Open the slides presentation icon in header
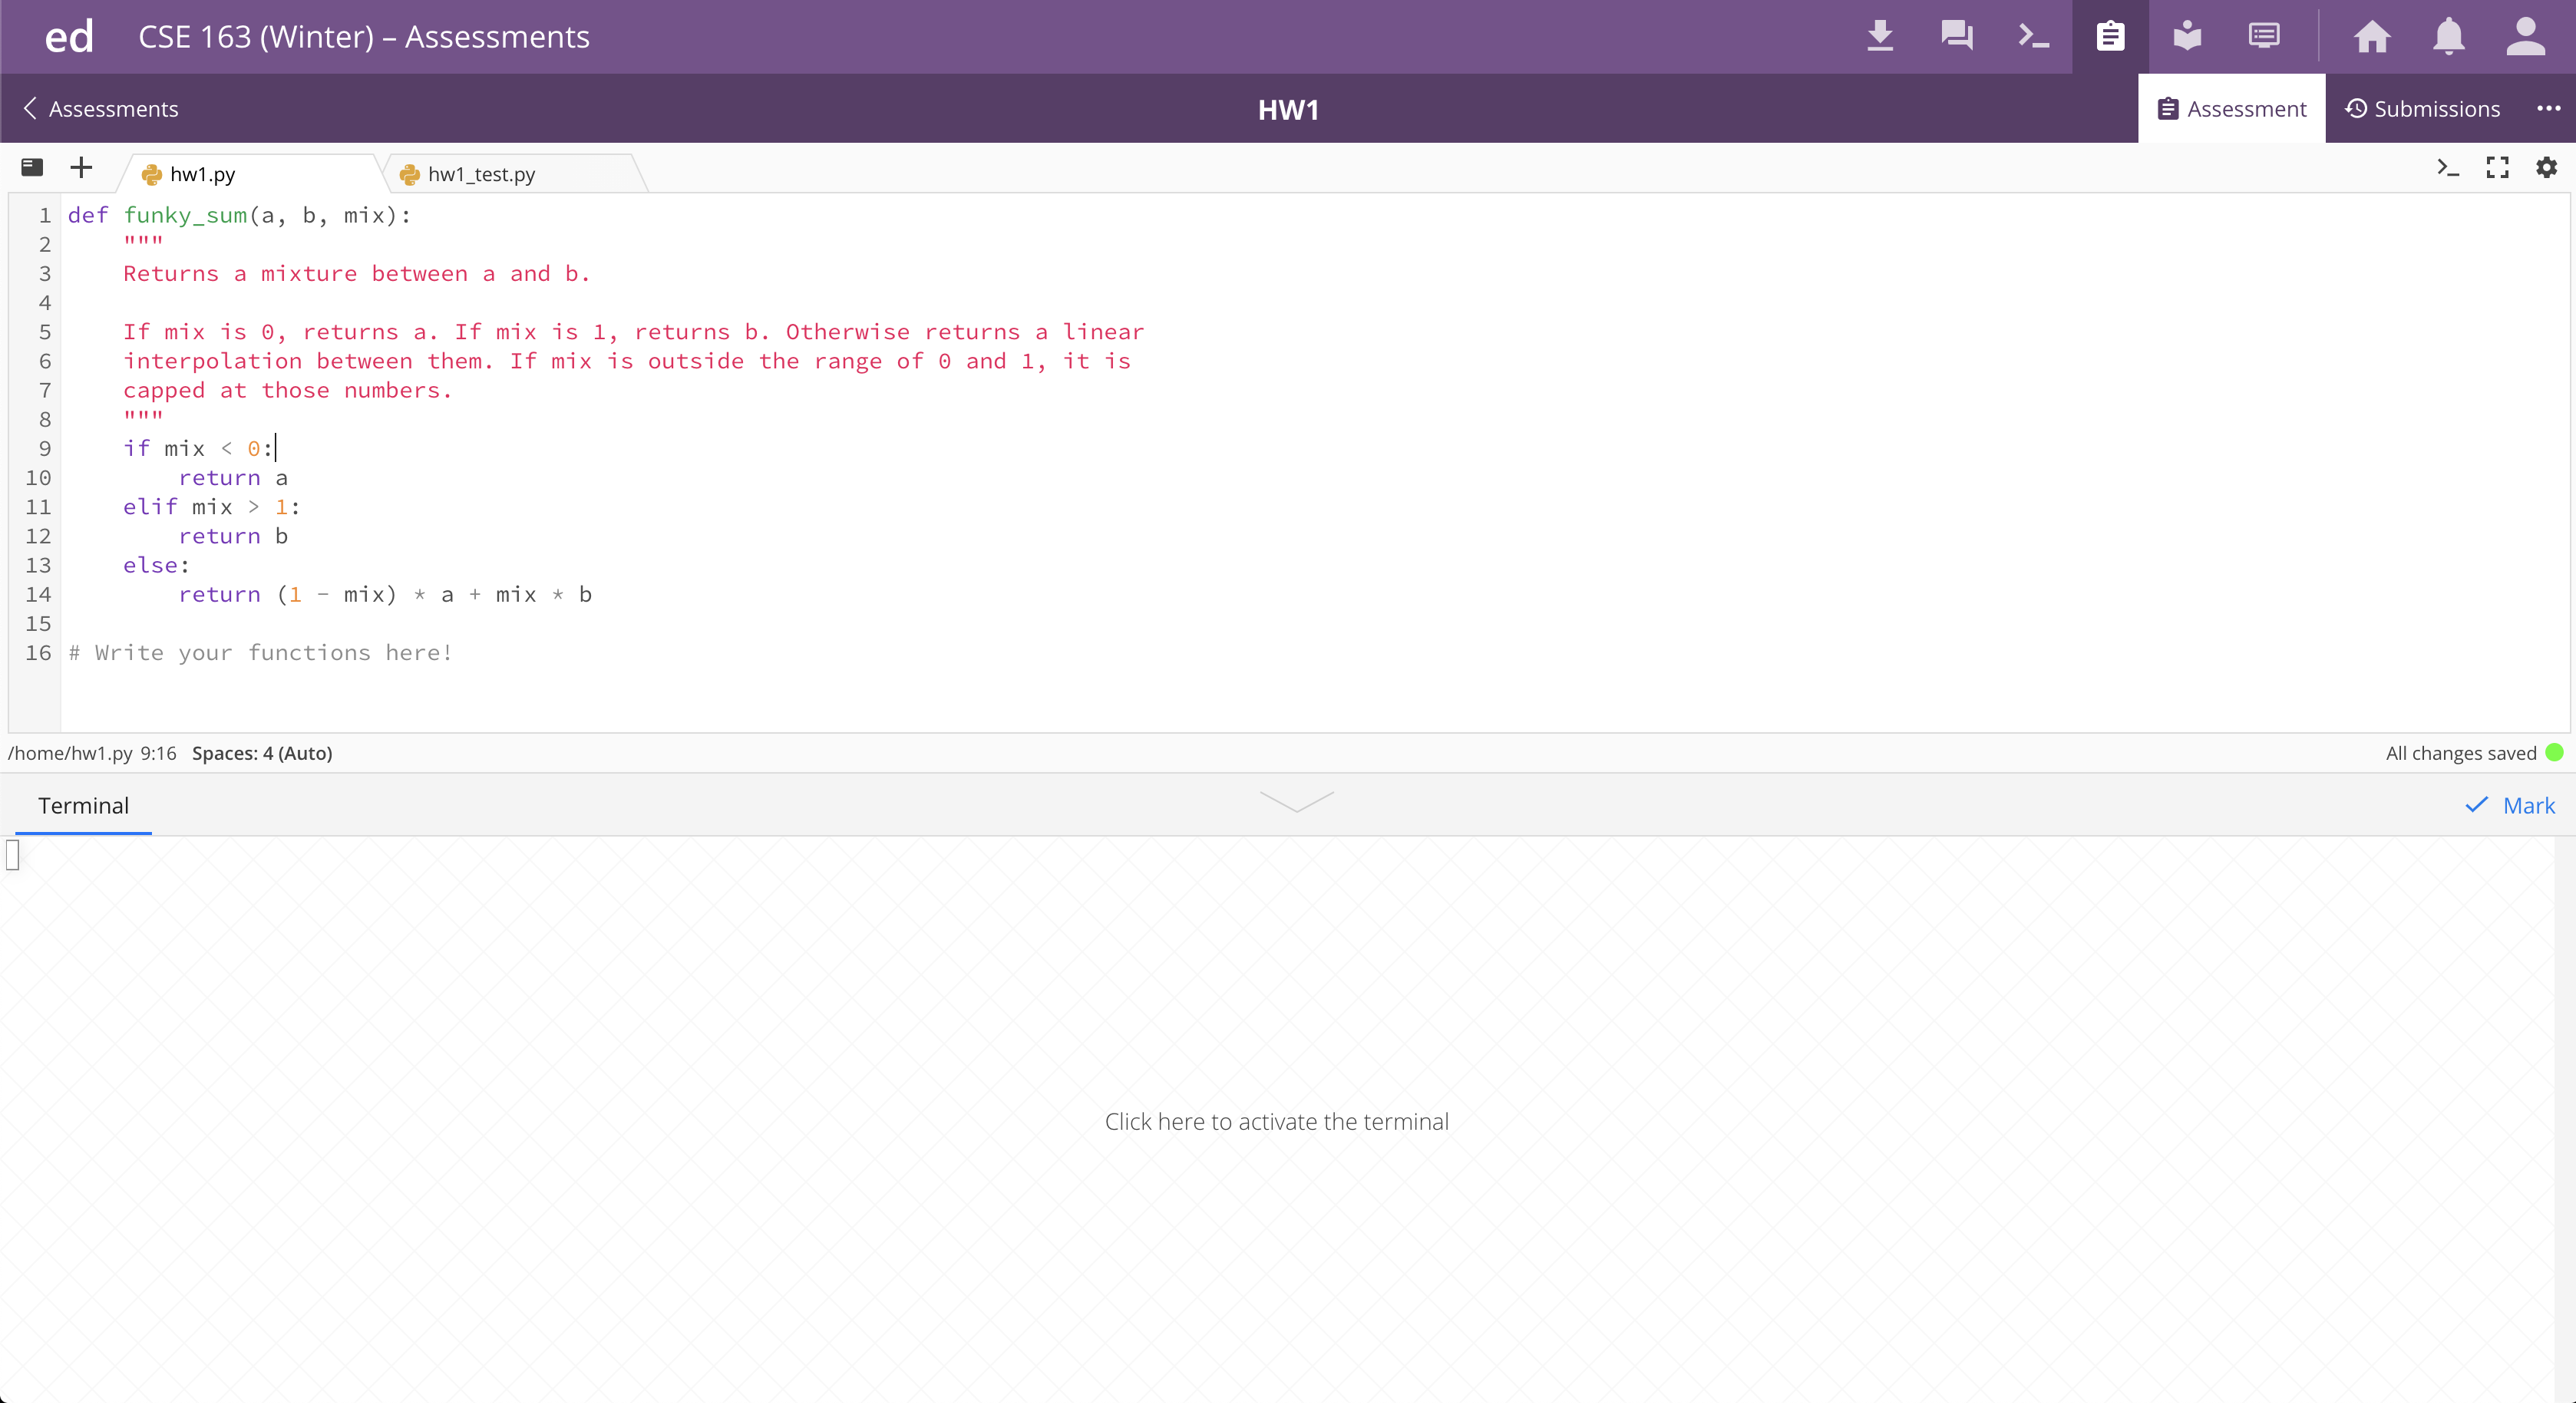This screenshot has height=1403, width=2576. point(2264,36)
